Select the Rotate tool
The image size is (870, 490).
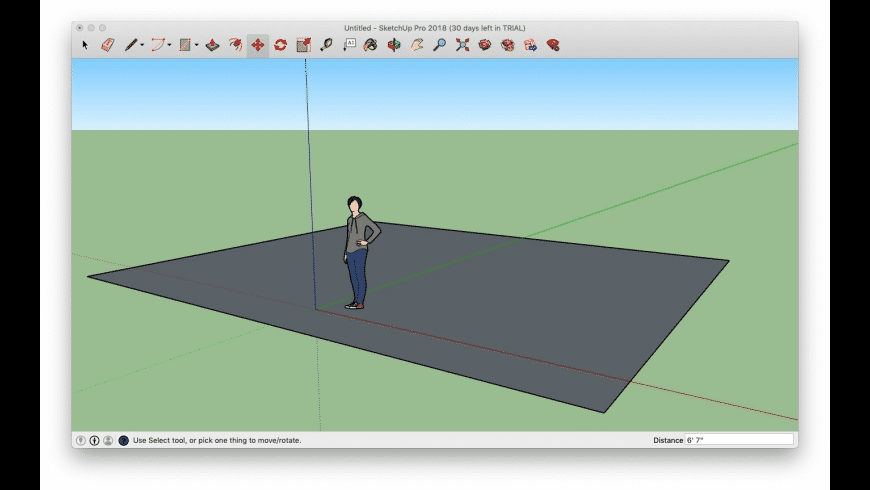(x=281, y=45)
